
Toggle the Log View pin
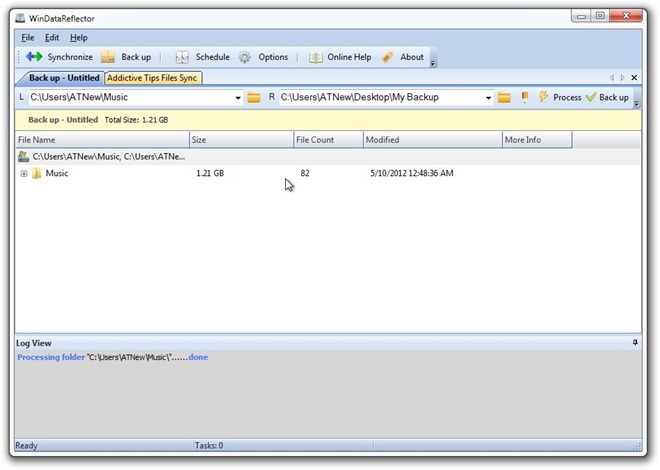[635, 343]
